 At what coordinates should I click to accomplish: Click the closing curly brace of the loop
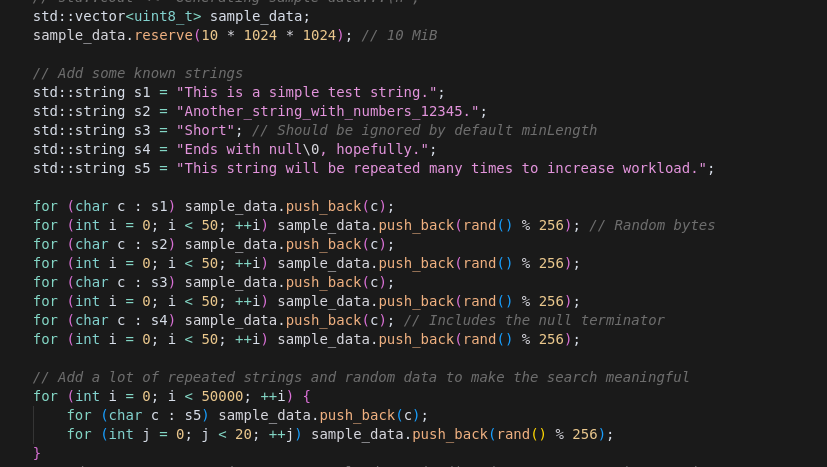click(37, 453)
